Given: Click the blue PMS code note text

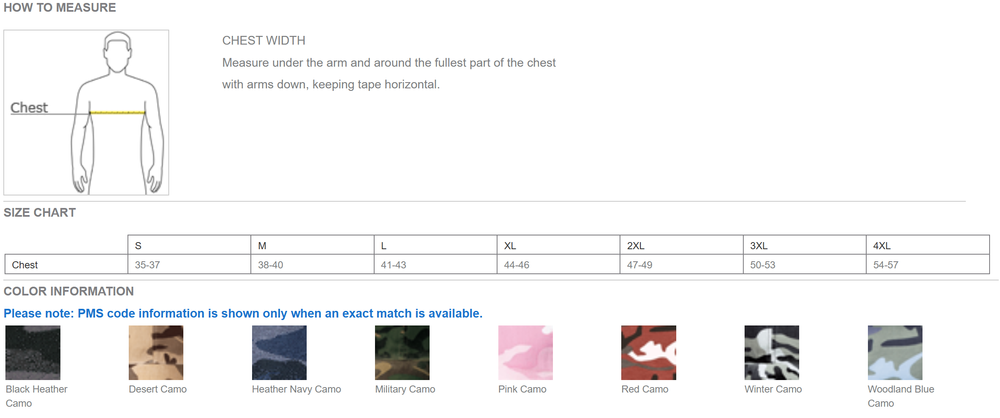Looking at the screenshot, I should [243, 313].
